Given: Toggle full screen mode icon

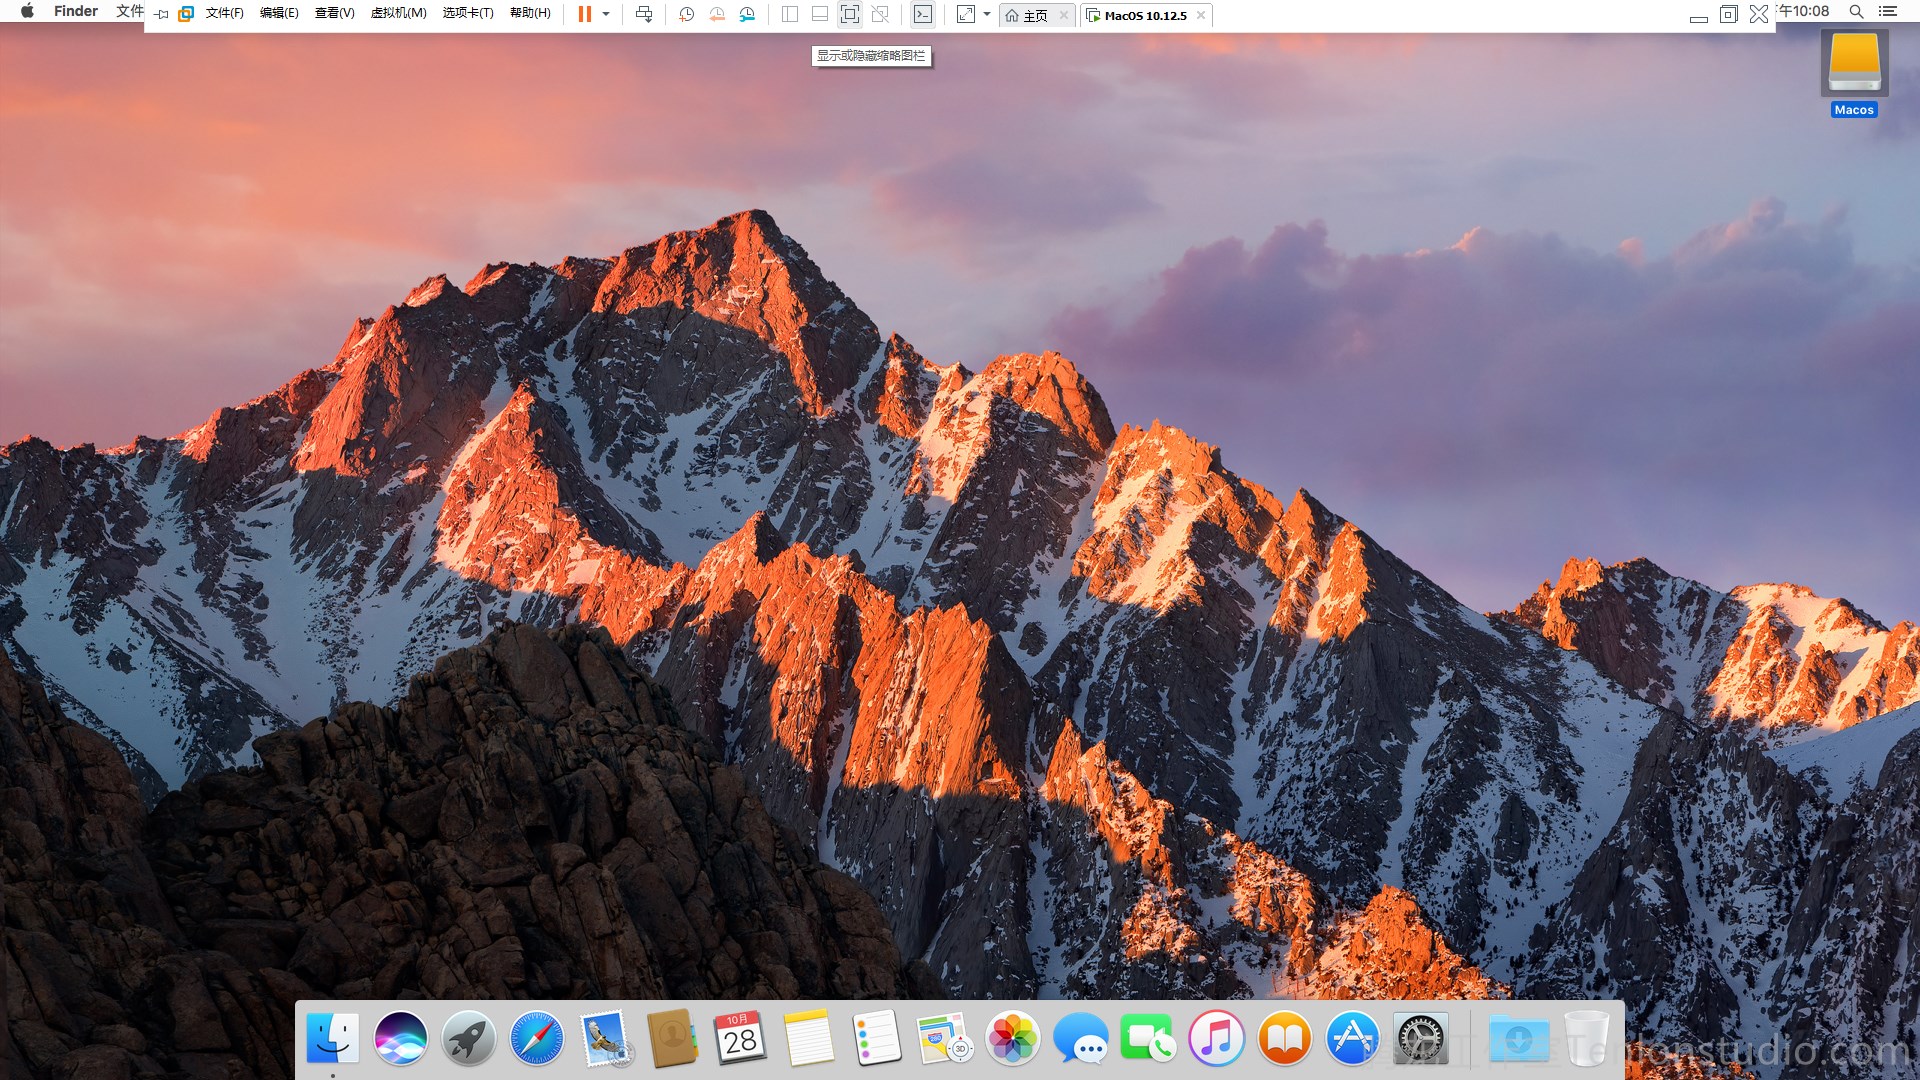Looking at the screenshot, I should (850, 14).
